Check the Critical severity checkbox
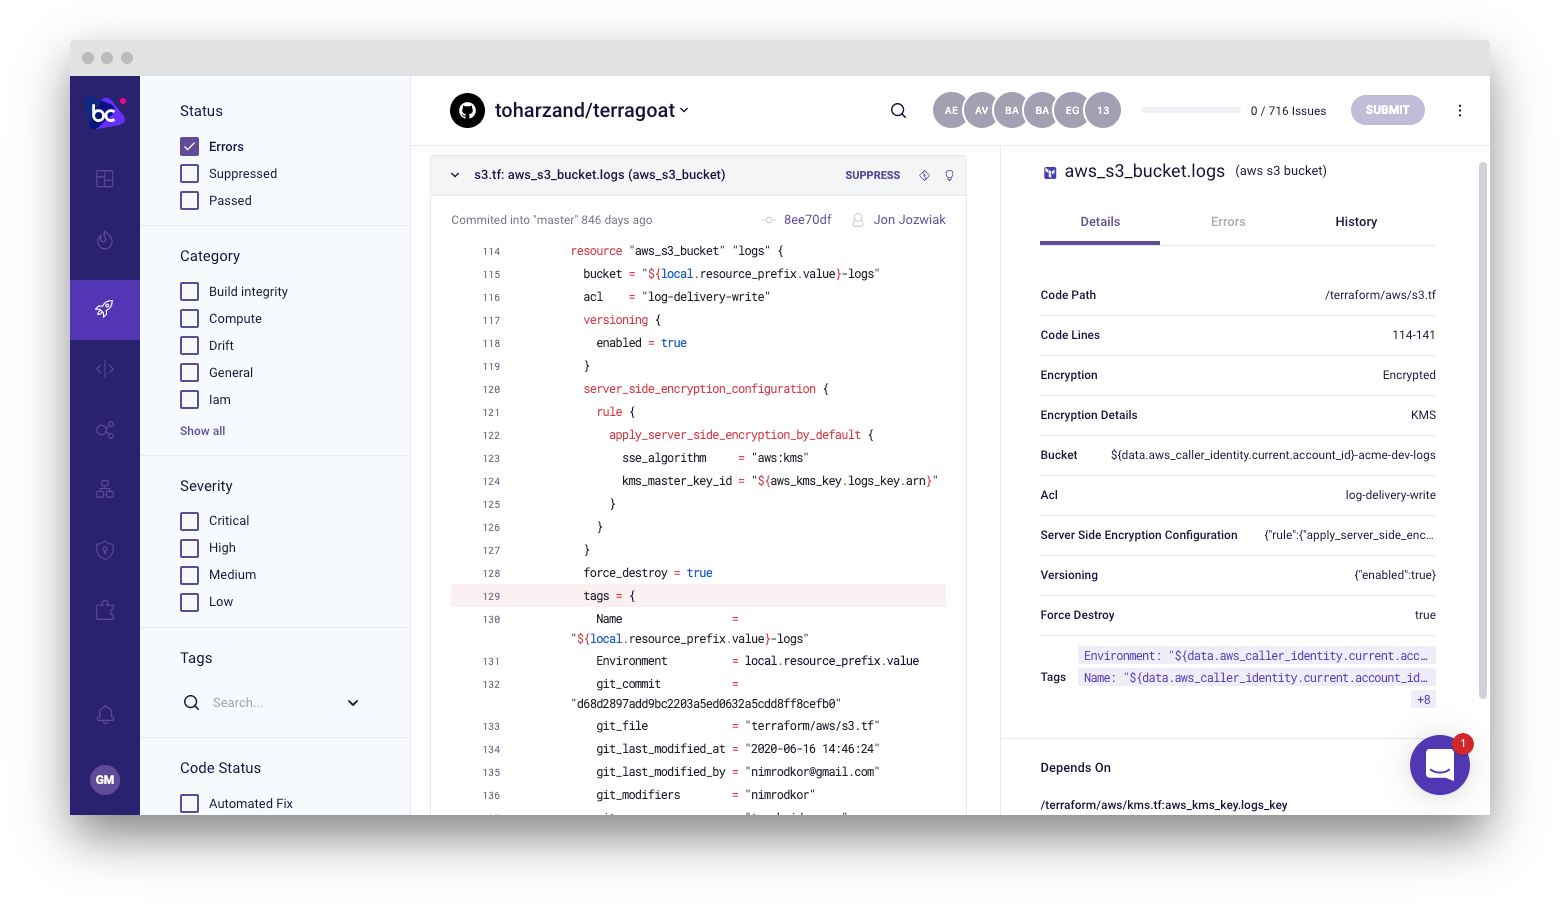 coord(189,521)
